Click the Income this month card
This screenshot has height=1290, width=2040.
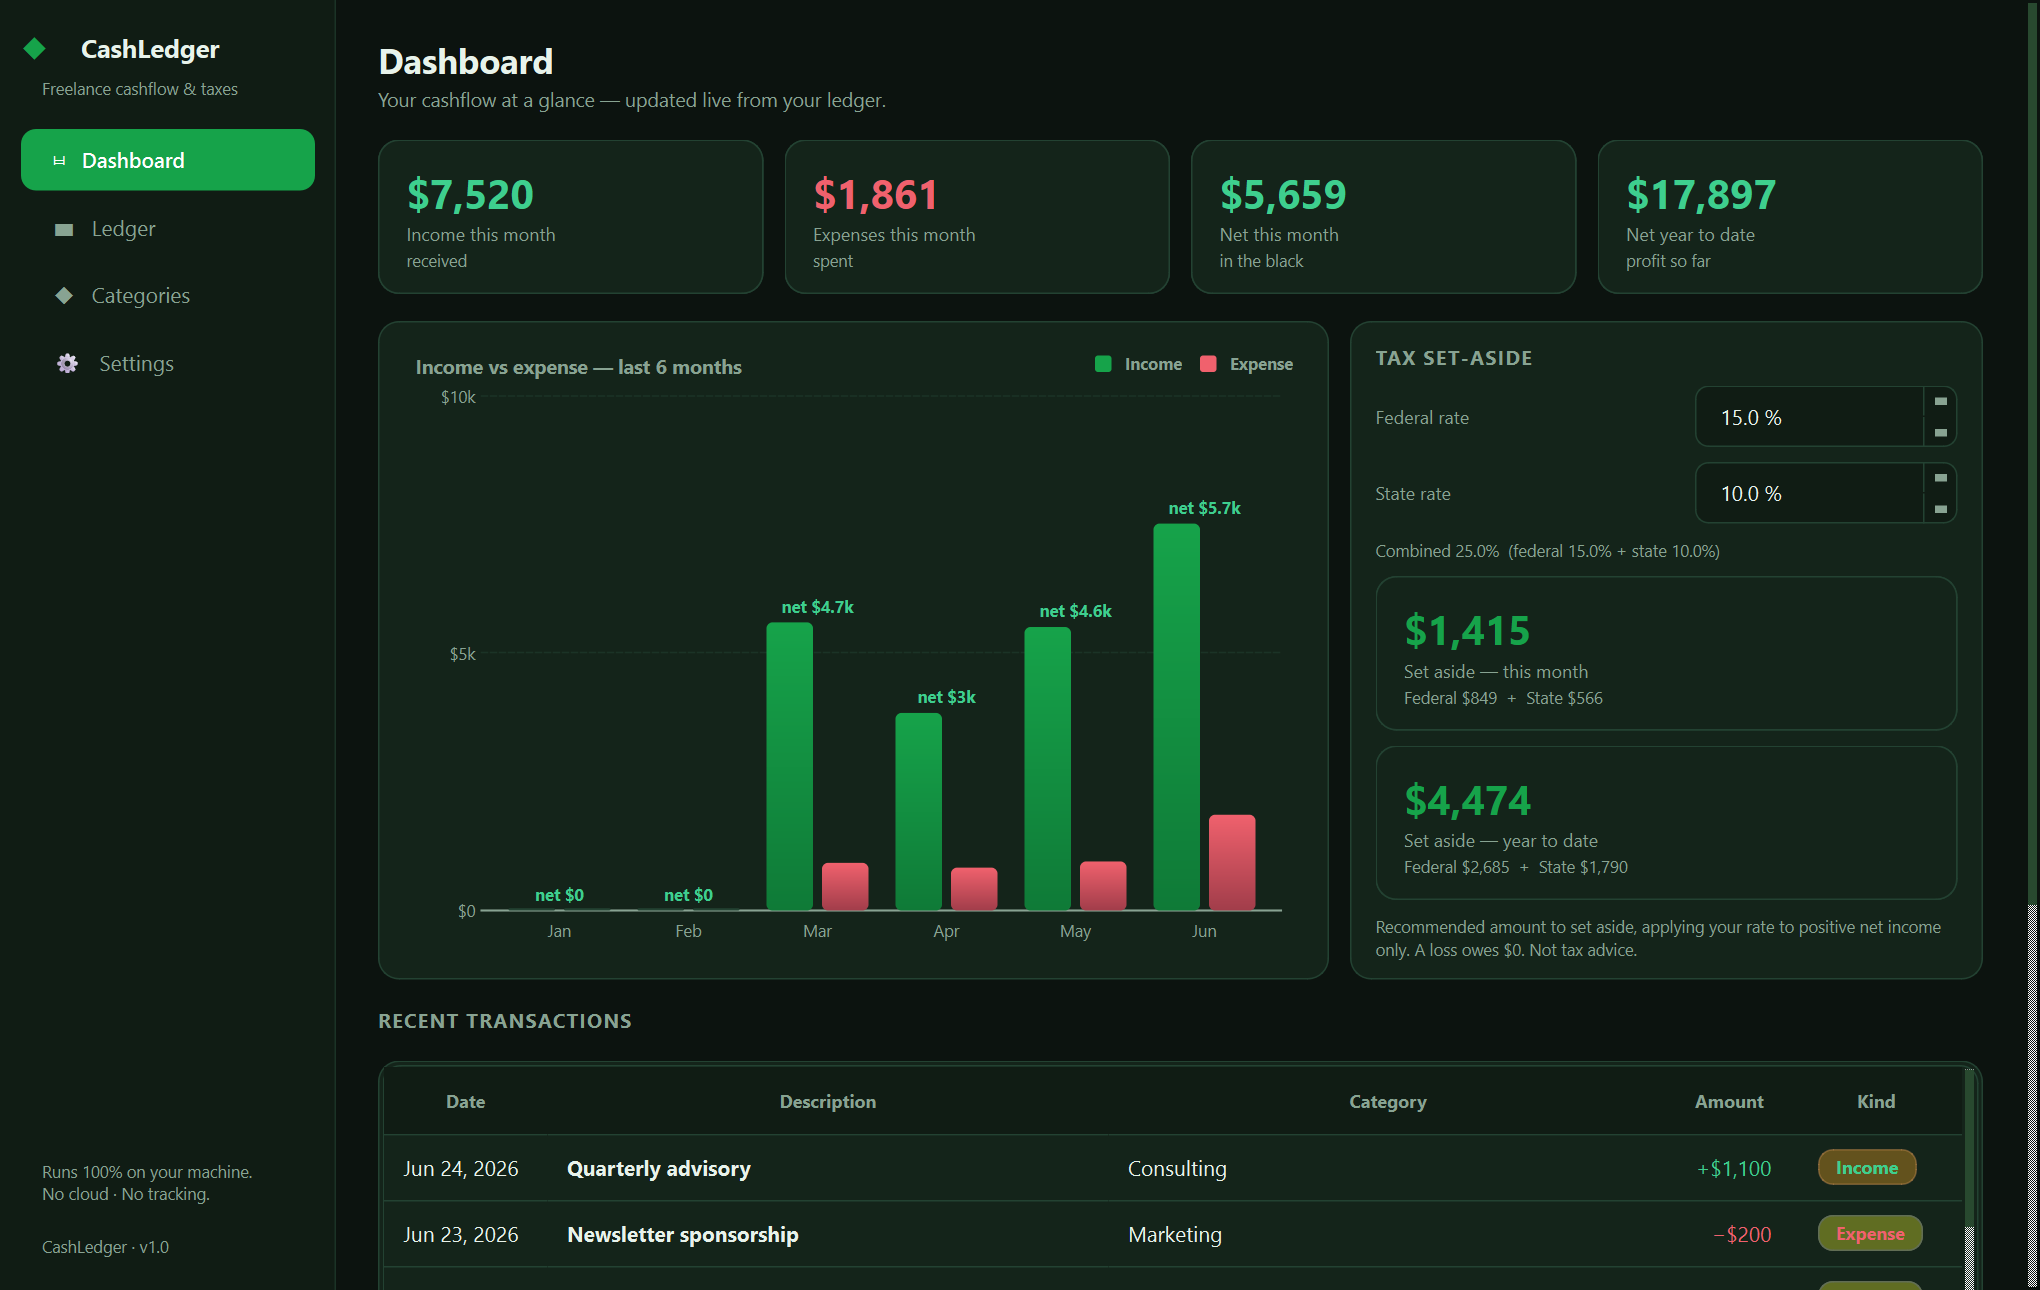point(570,217)
